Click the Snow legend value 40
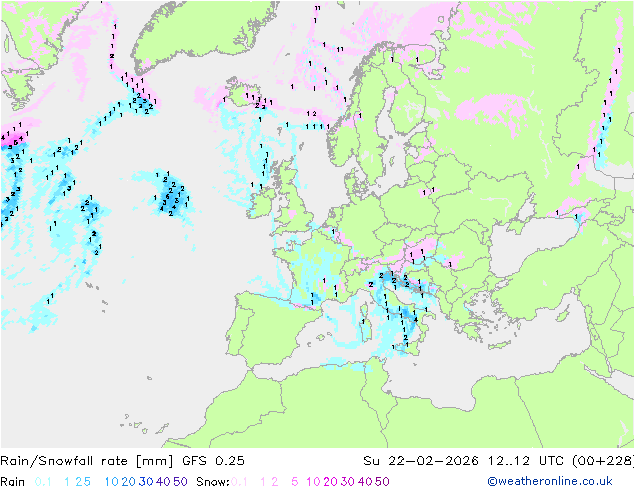 coord(365,482)
